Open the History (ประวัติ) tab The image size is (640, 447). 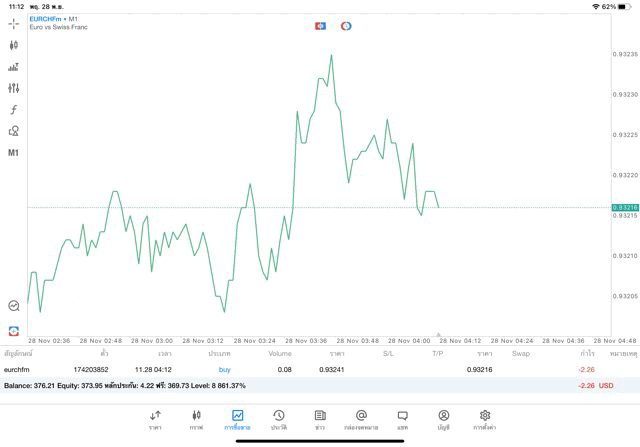coord(278,419)
